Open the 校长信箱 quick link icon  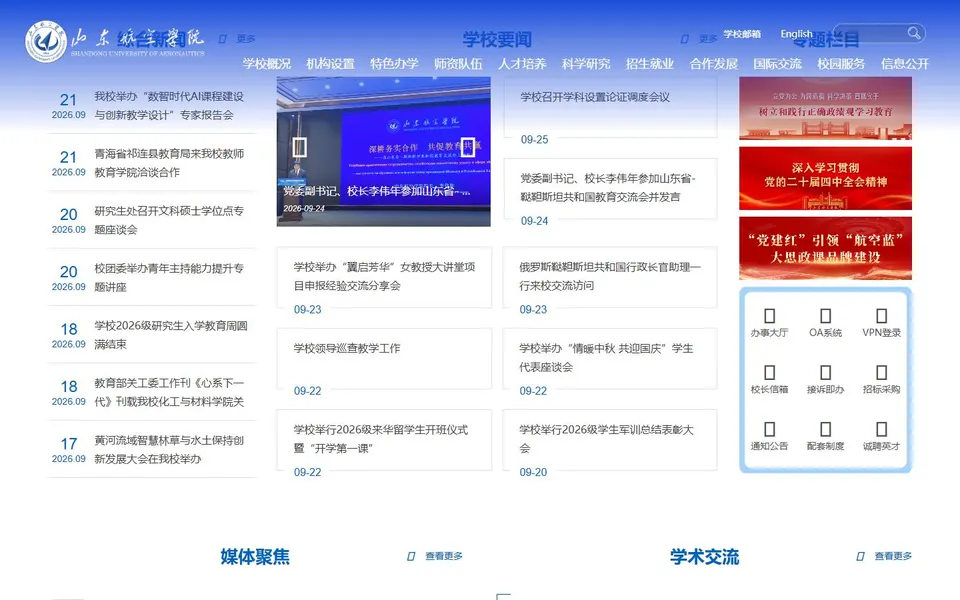[770, 373]
